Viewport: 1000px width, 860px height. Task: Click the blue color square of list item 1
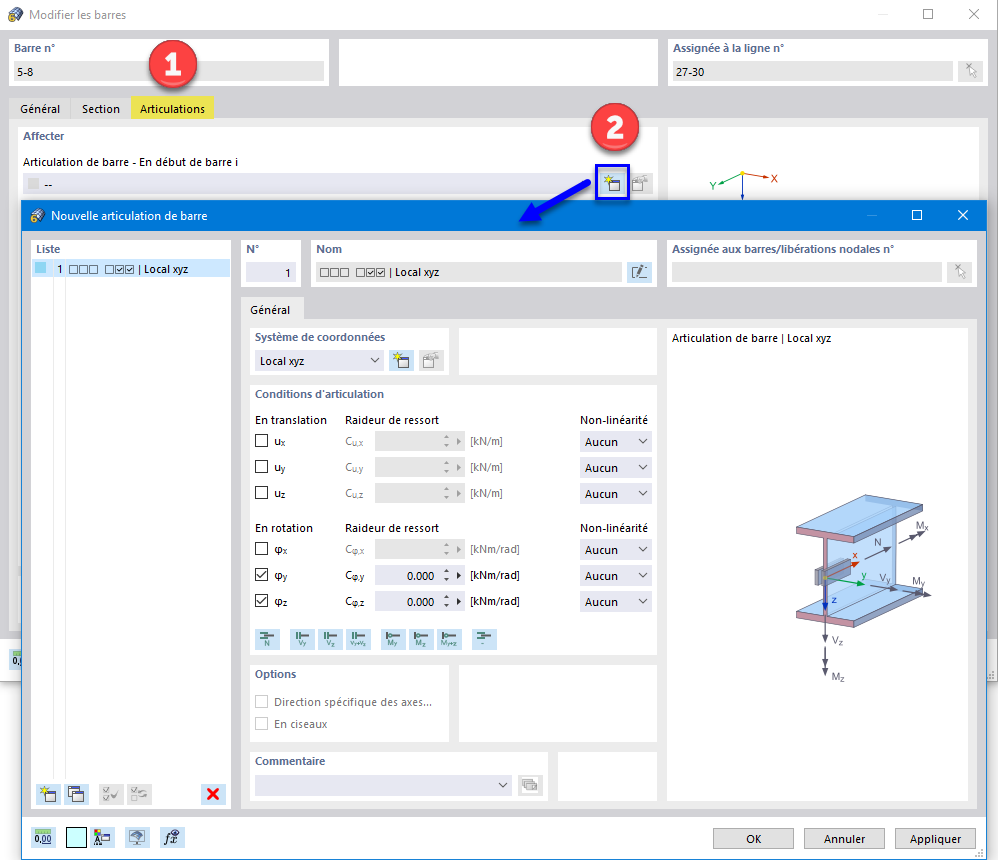(41, 268)
